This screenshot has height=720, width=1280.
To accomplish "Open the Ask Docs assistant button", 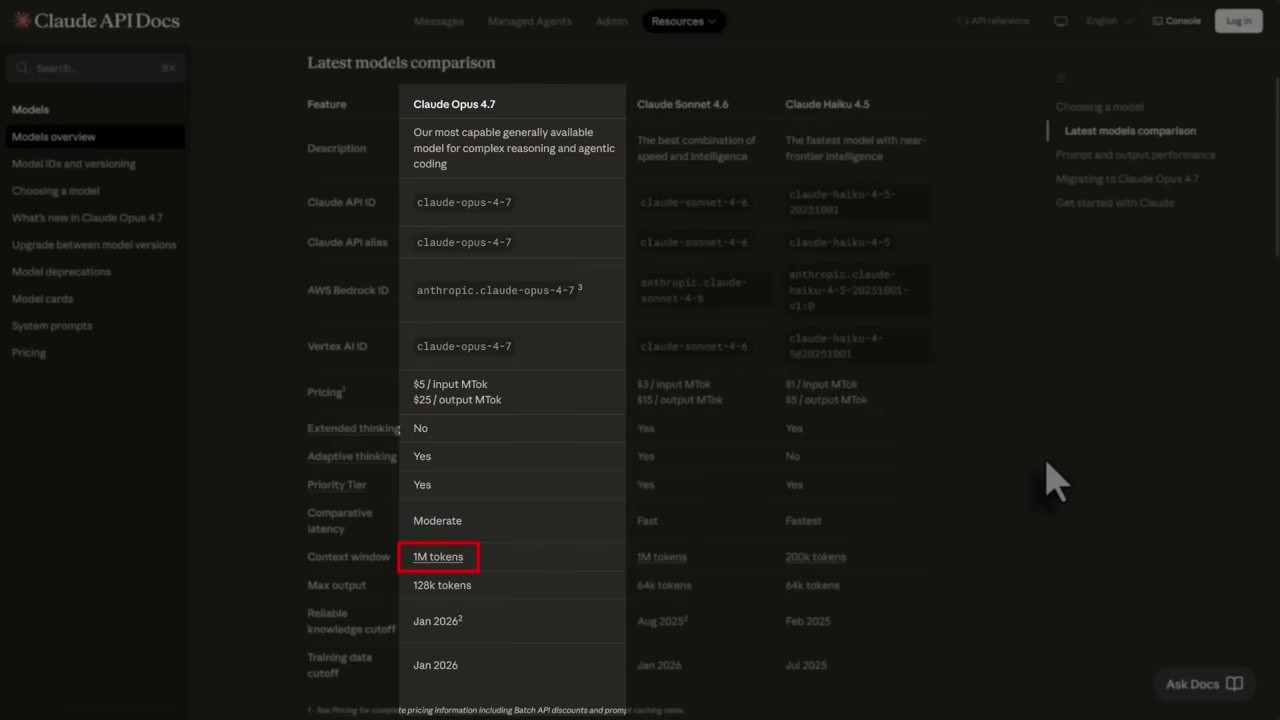I will click(x=1204, y=684).
